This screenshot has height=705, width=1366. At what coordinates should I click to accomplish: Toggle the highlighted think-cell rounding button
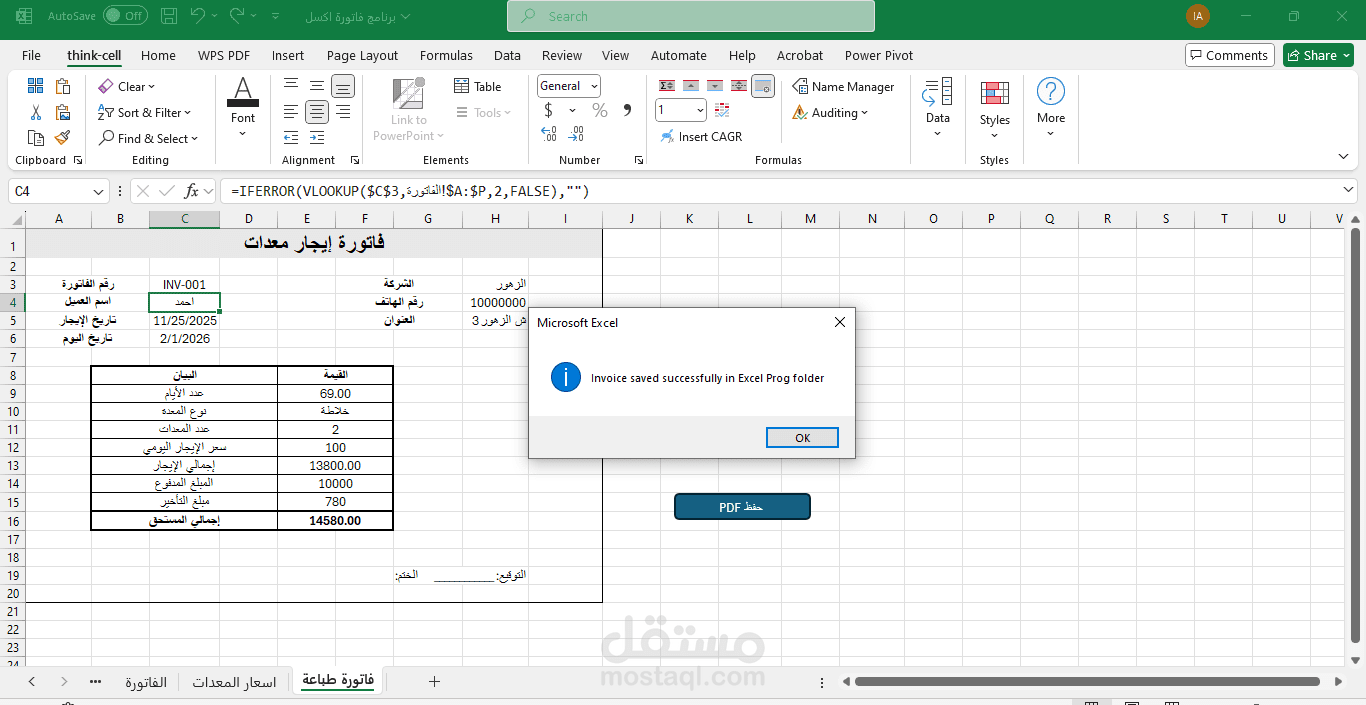click(763, 86)
